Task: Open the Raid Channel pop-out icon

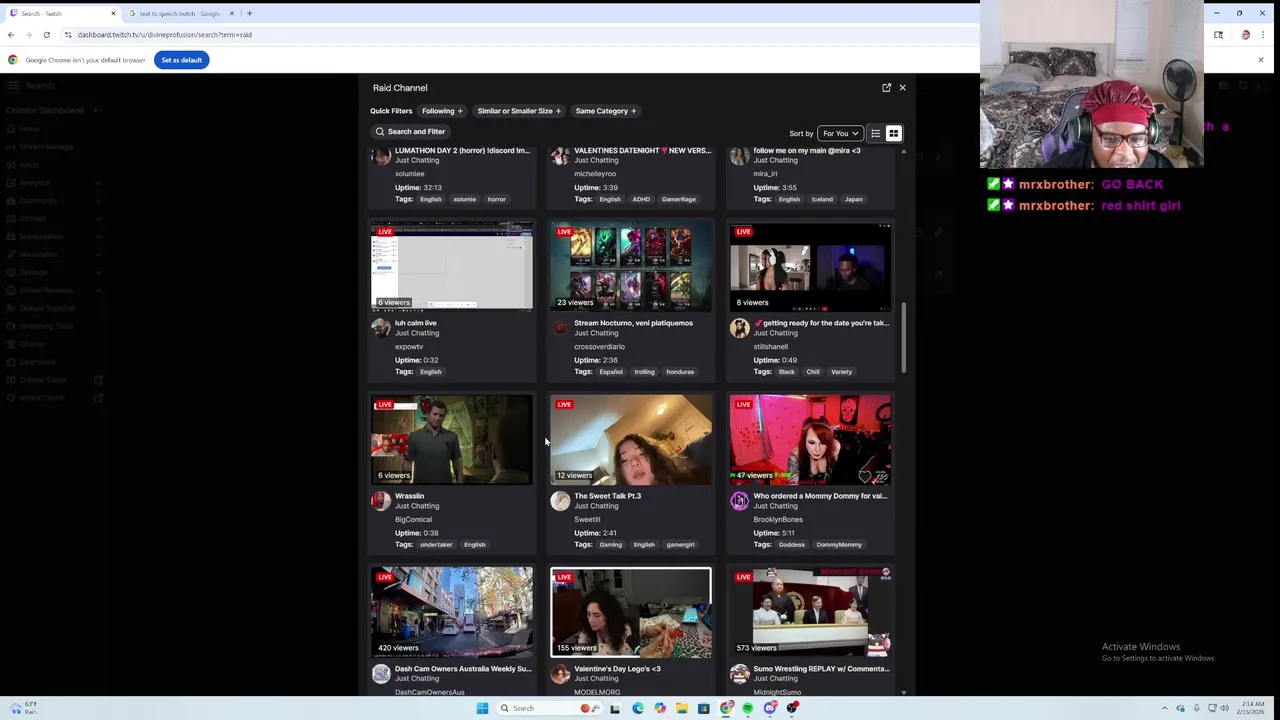Action: click(x=886, y=88)
